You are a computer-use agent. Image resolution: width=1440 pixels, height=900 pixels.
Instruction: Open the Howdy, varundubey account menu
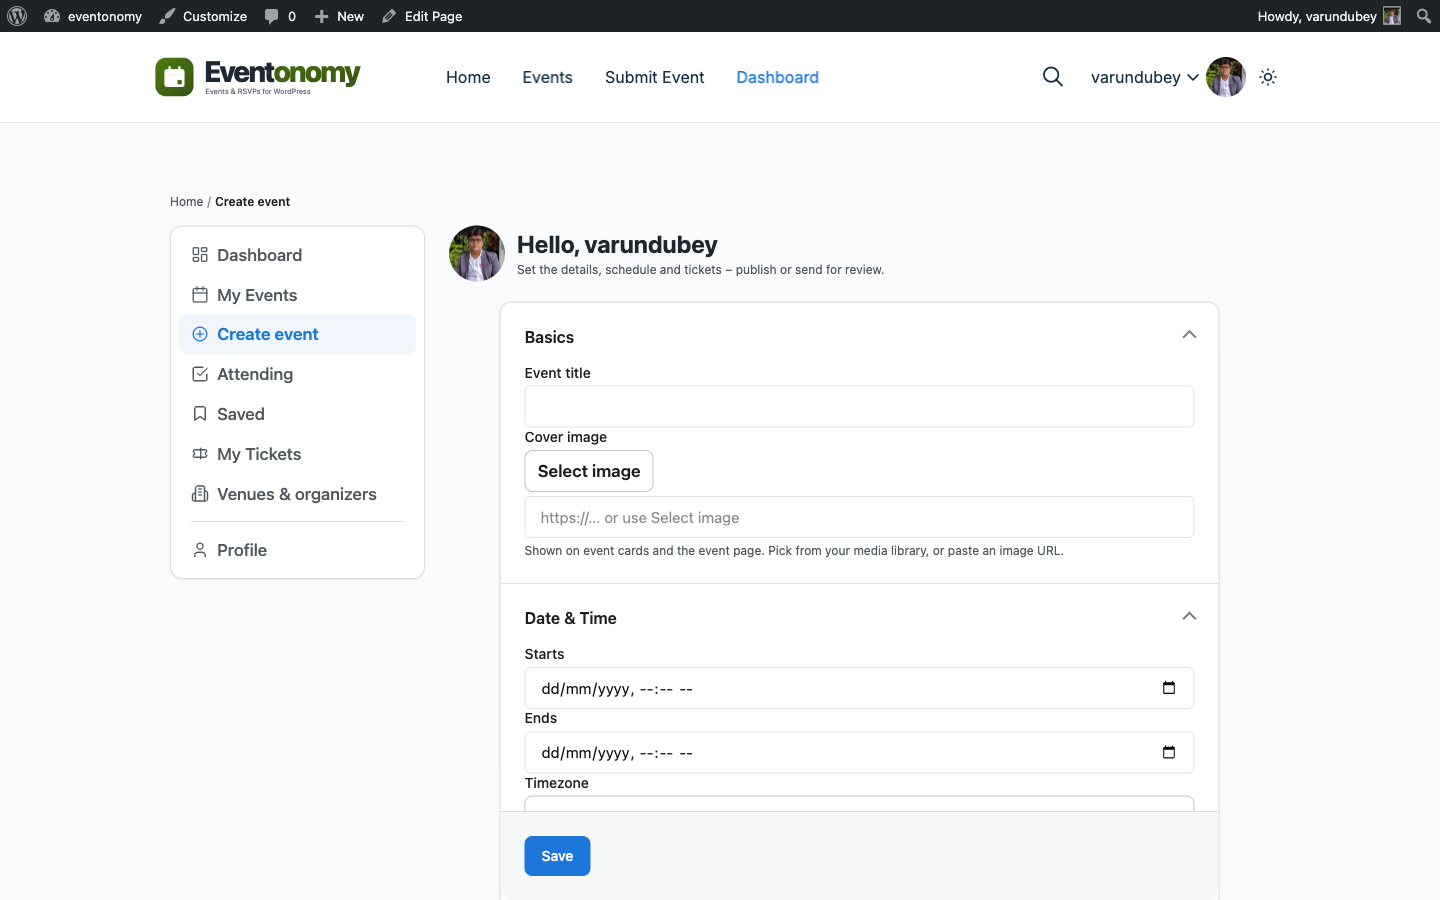[1329, 16]
